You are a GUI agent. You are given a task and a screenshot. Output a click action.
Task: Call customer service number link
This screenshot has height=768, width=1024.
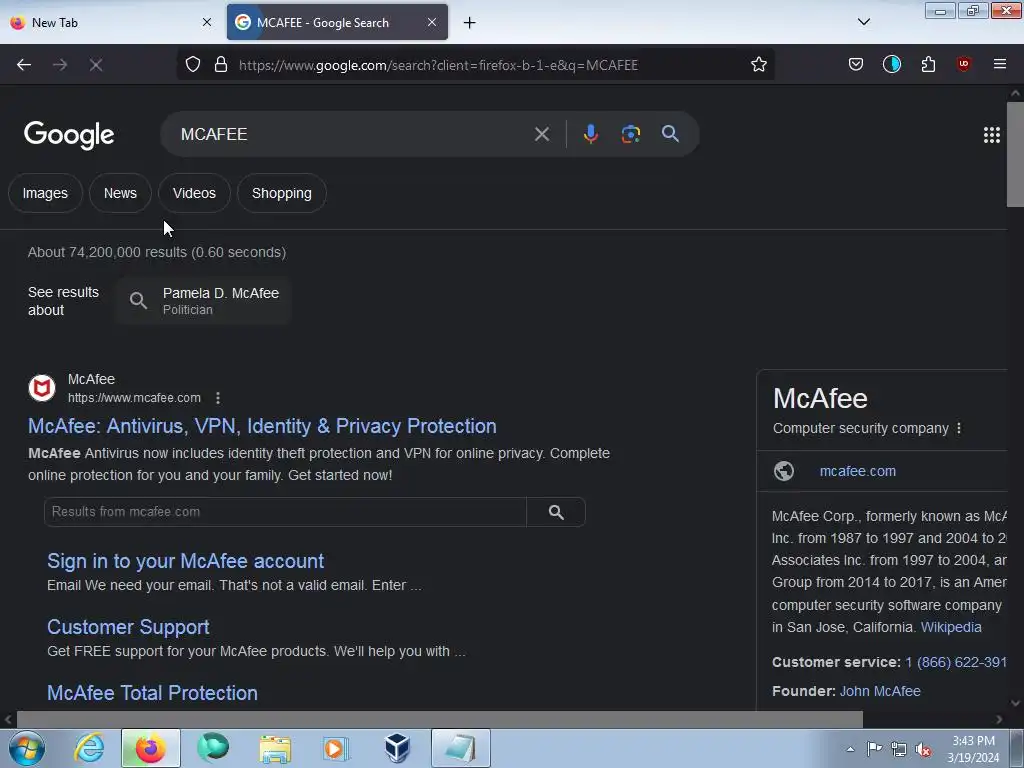pyautogui.click(x=955, y=662)
